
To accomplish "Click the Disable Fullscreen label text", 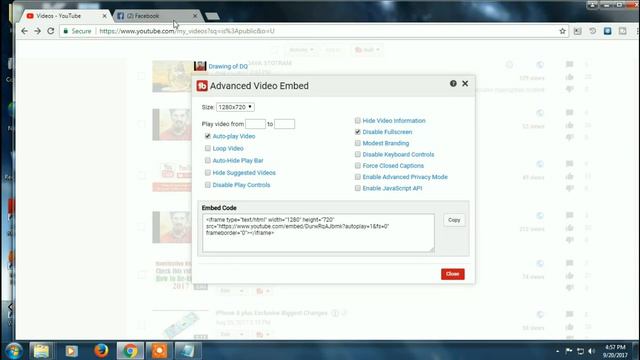I will [387, 132].
